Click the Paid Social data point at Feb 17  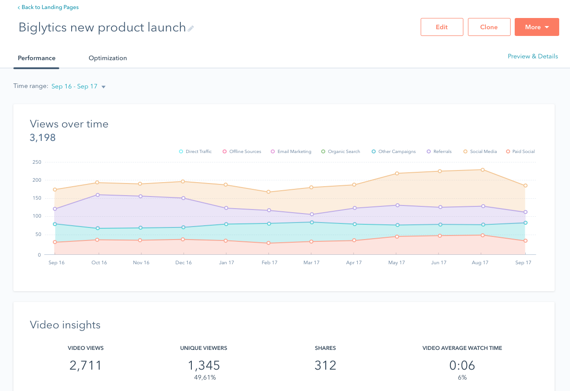269,243
